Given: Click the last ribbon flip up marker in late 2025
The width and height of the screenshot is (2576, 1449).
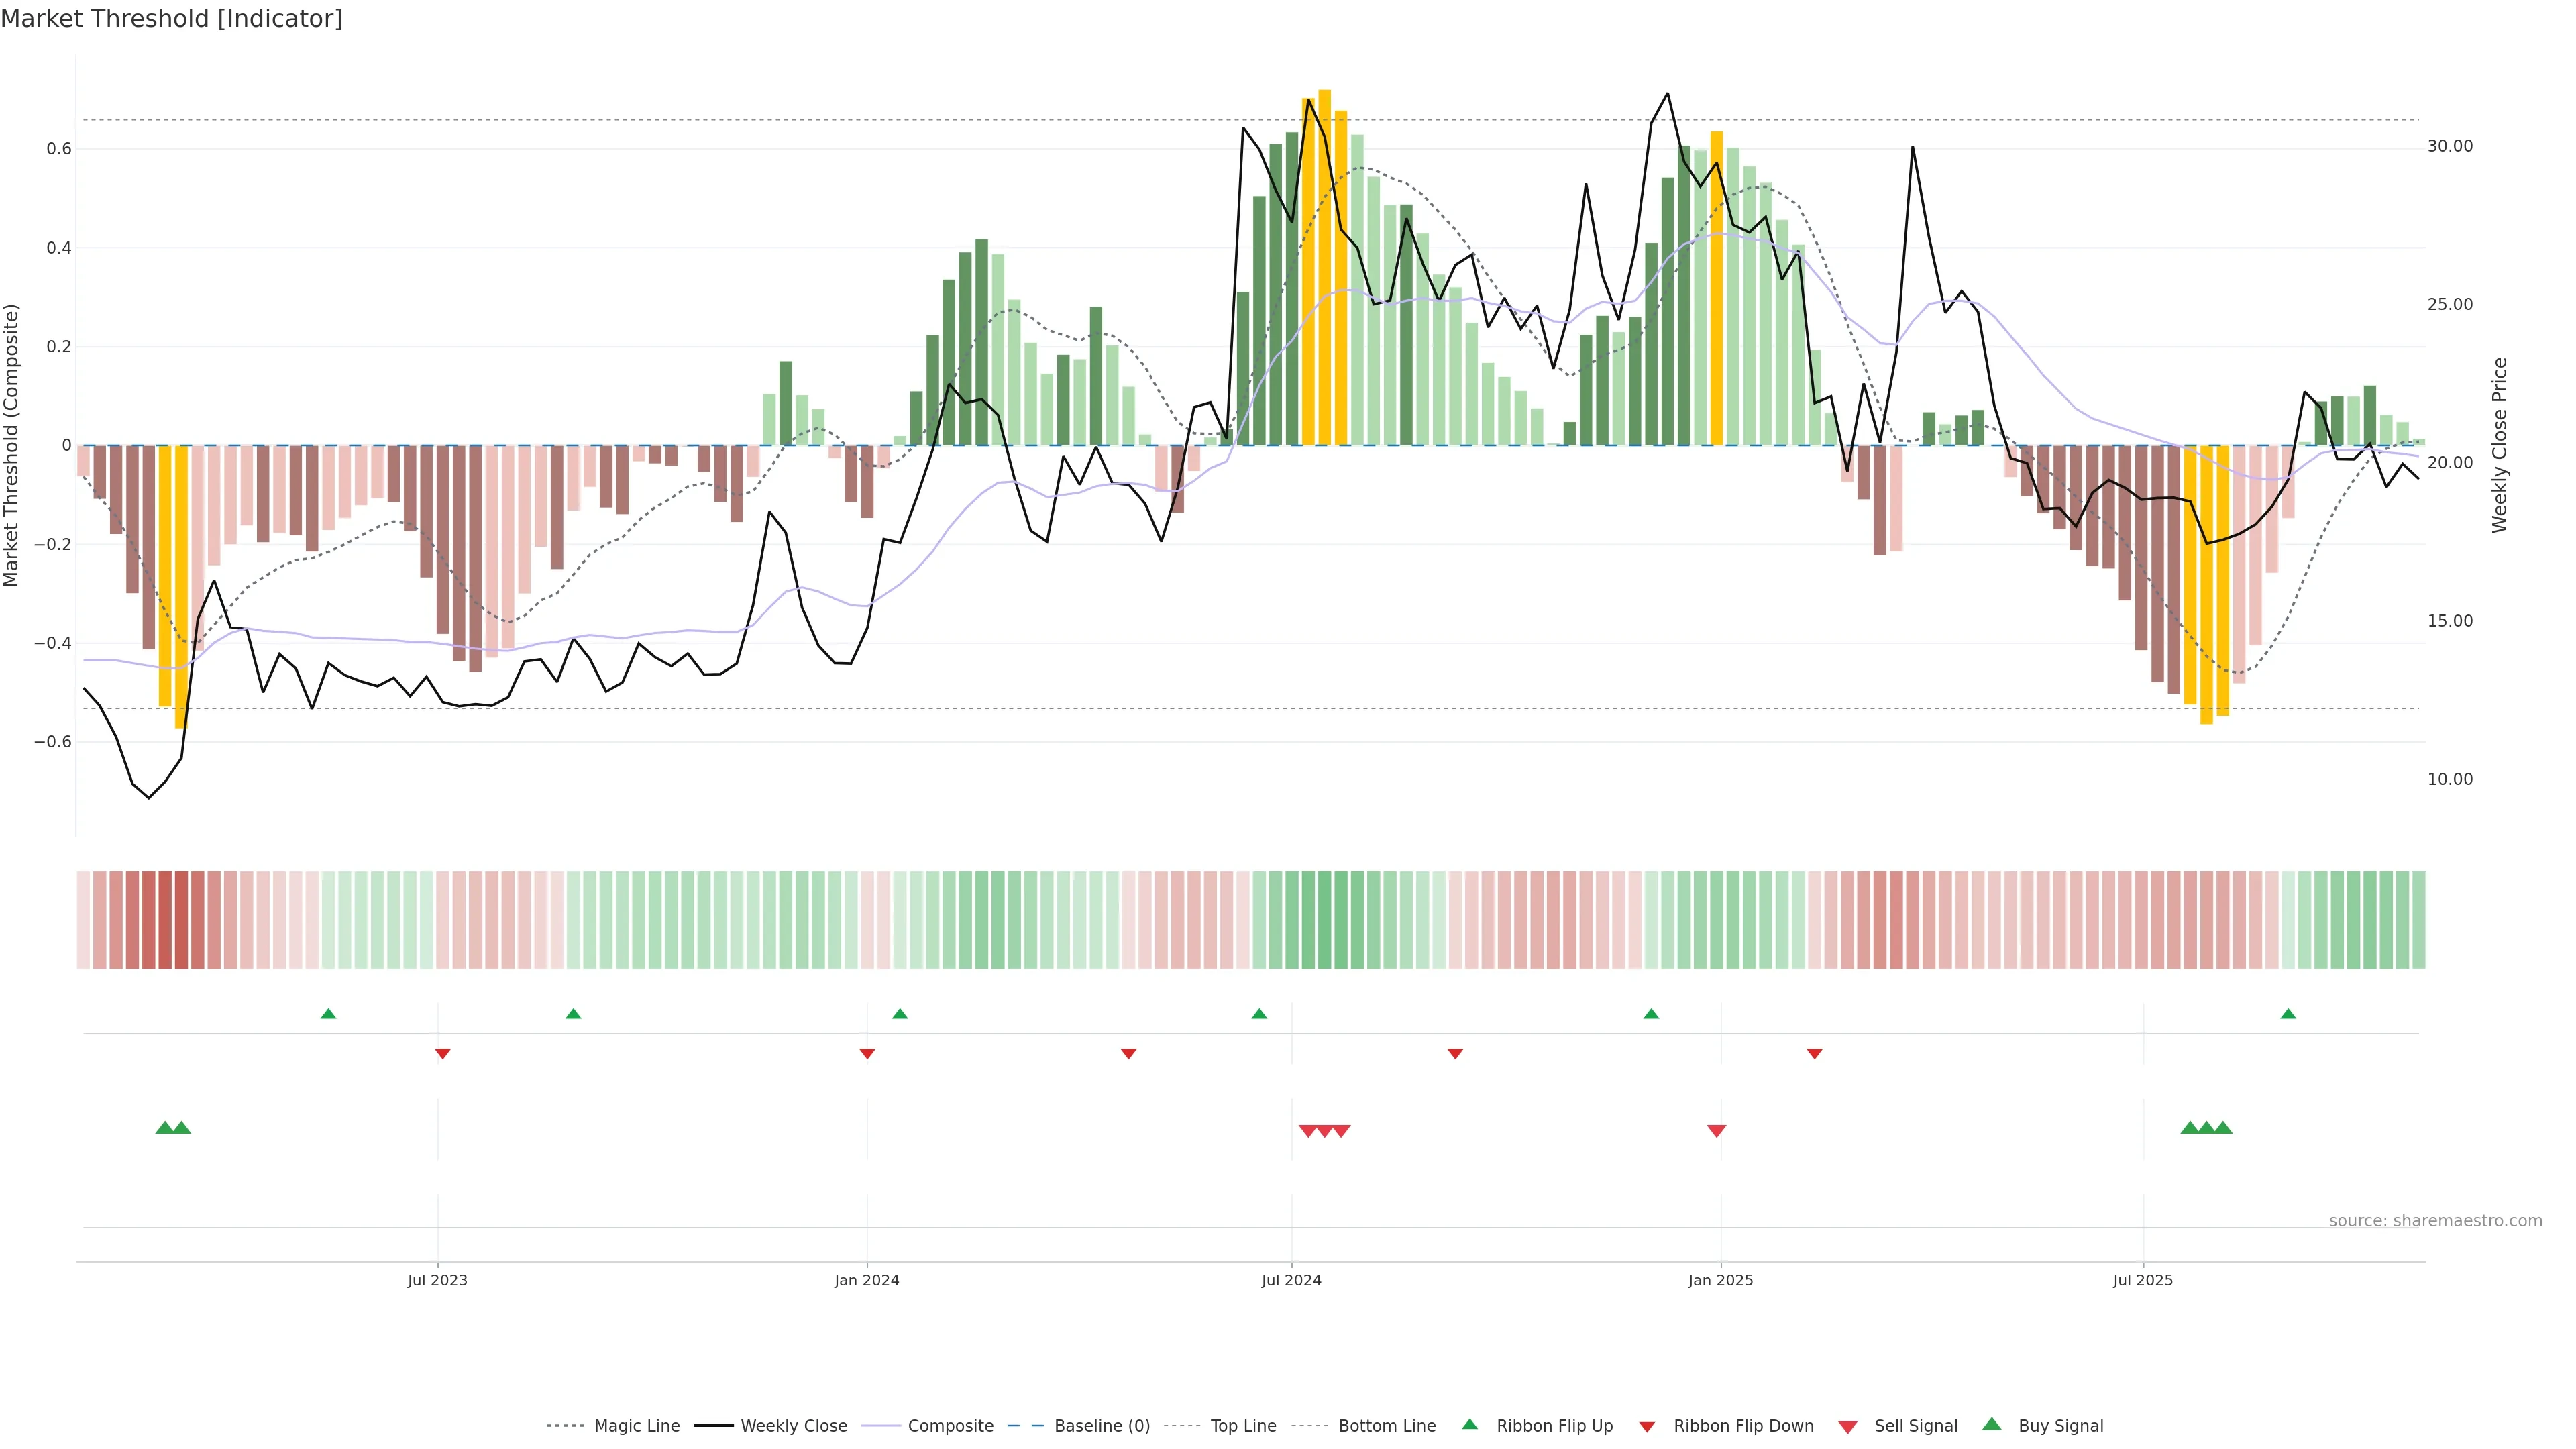Looking at the screenshot, I should coord(2288,1014).
